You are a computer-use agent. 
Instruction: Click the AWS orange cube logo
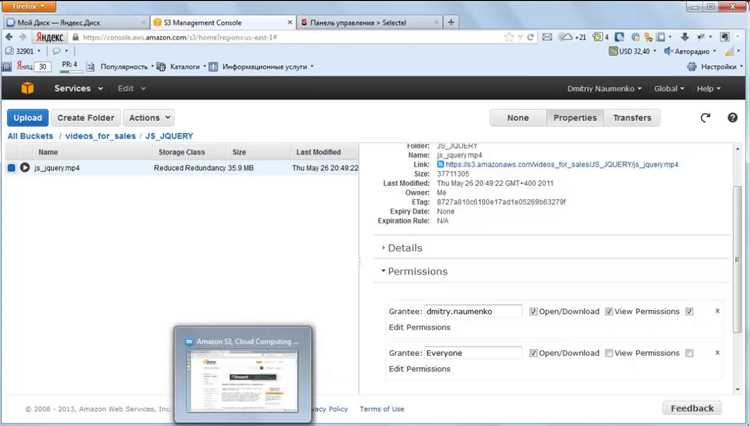tap(27, 88)
